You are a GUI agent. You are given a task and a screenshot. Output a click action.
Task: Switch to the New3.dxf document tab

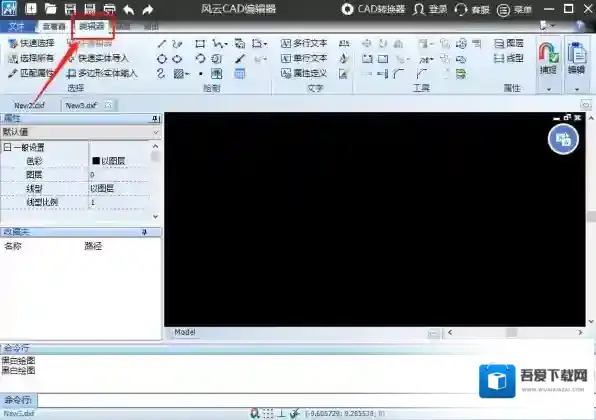(x=81, y=105)
